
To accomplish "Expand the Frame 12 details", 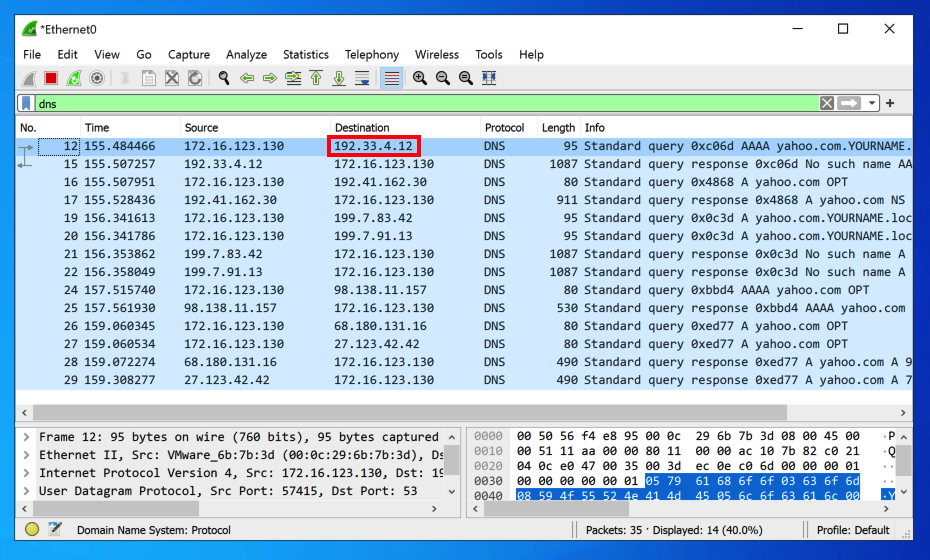I will point(26,437).
